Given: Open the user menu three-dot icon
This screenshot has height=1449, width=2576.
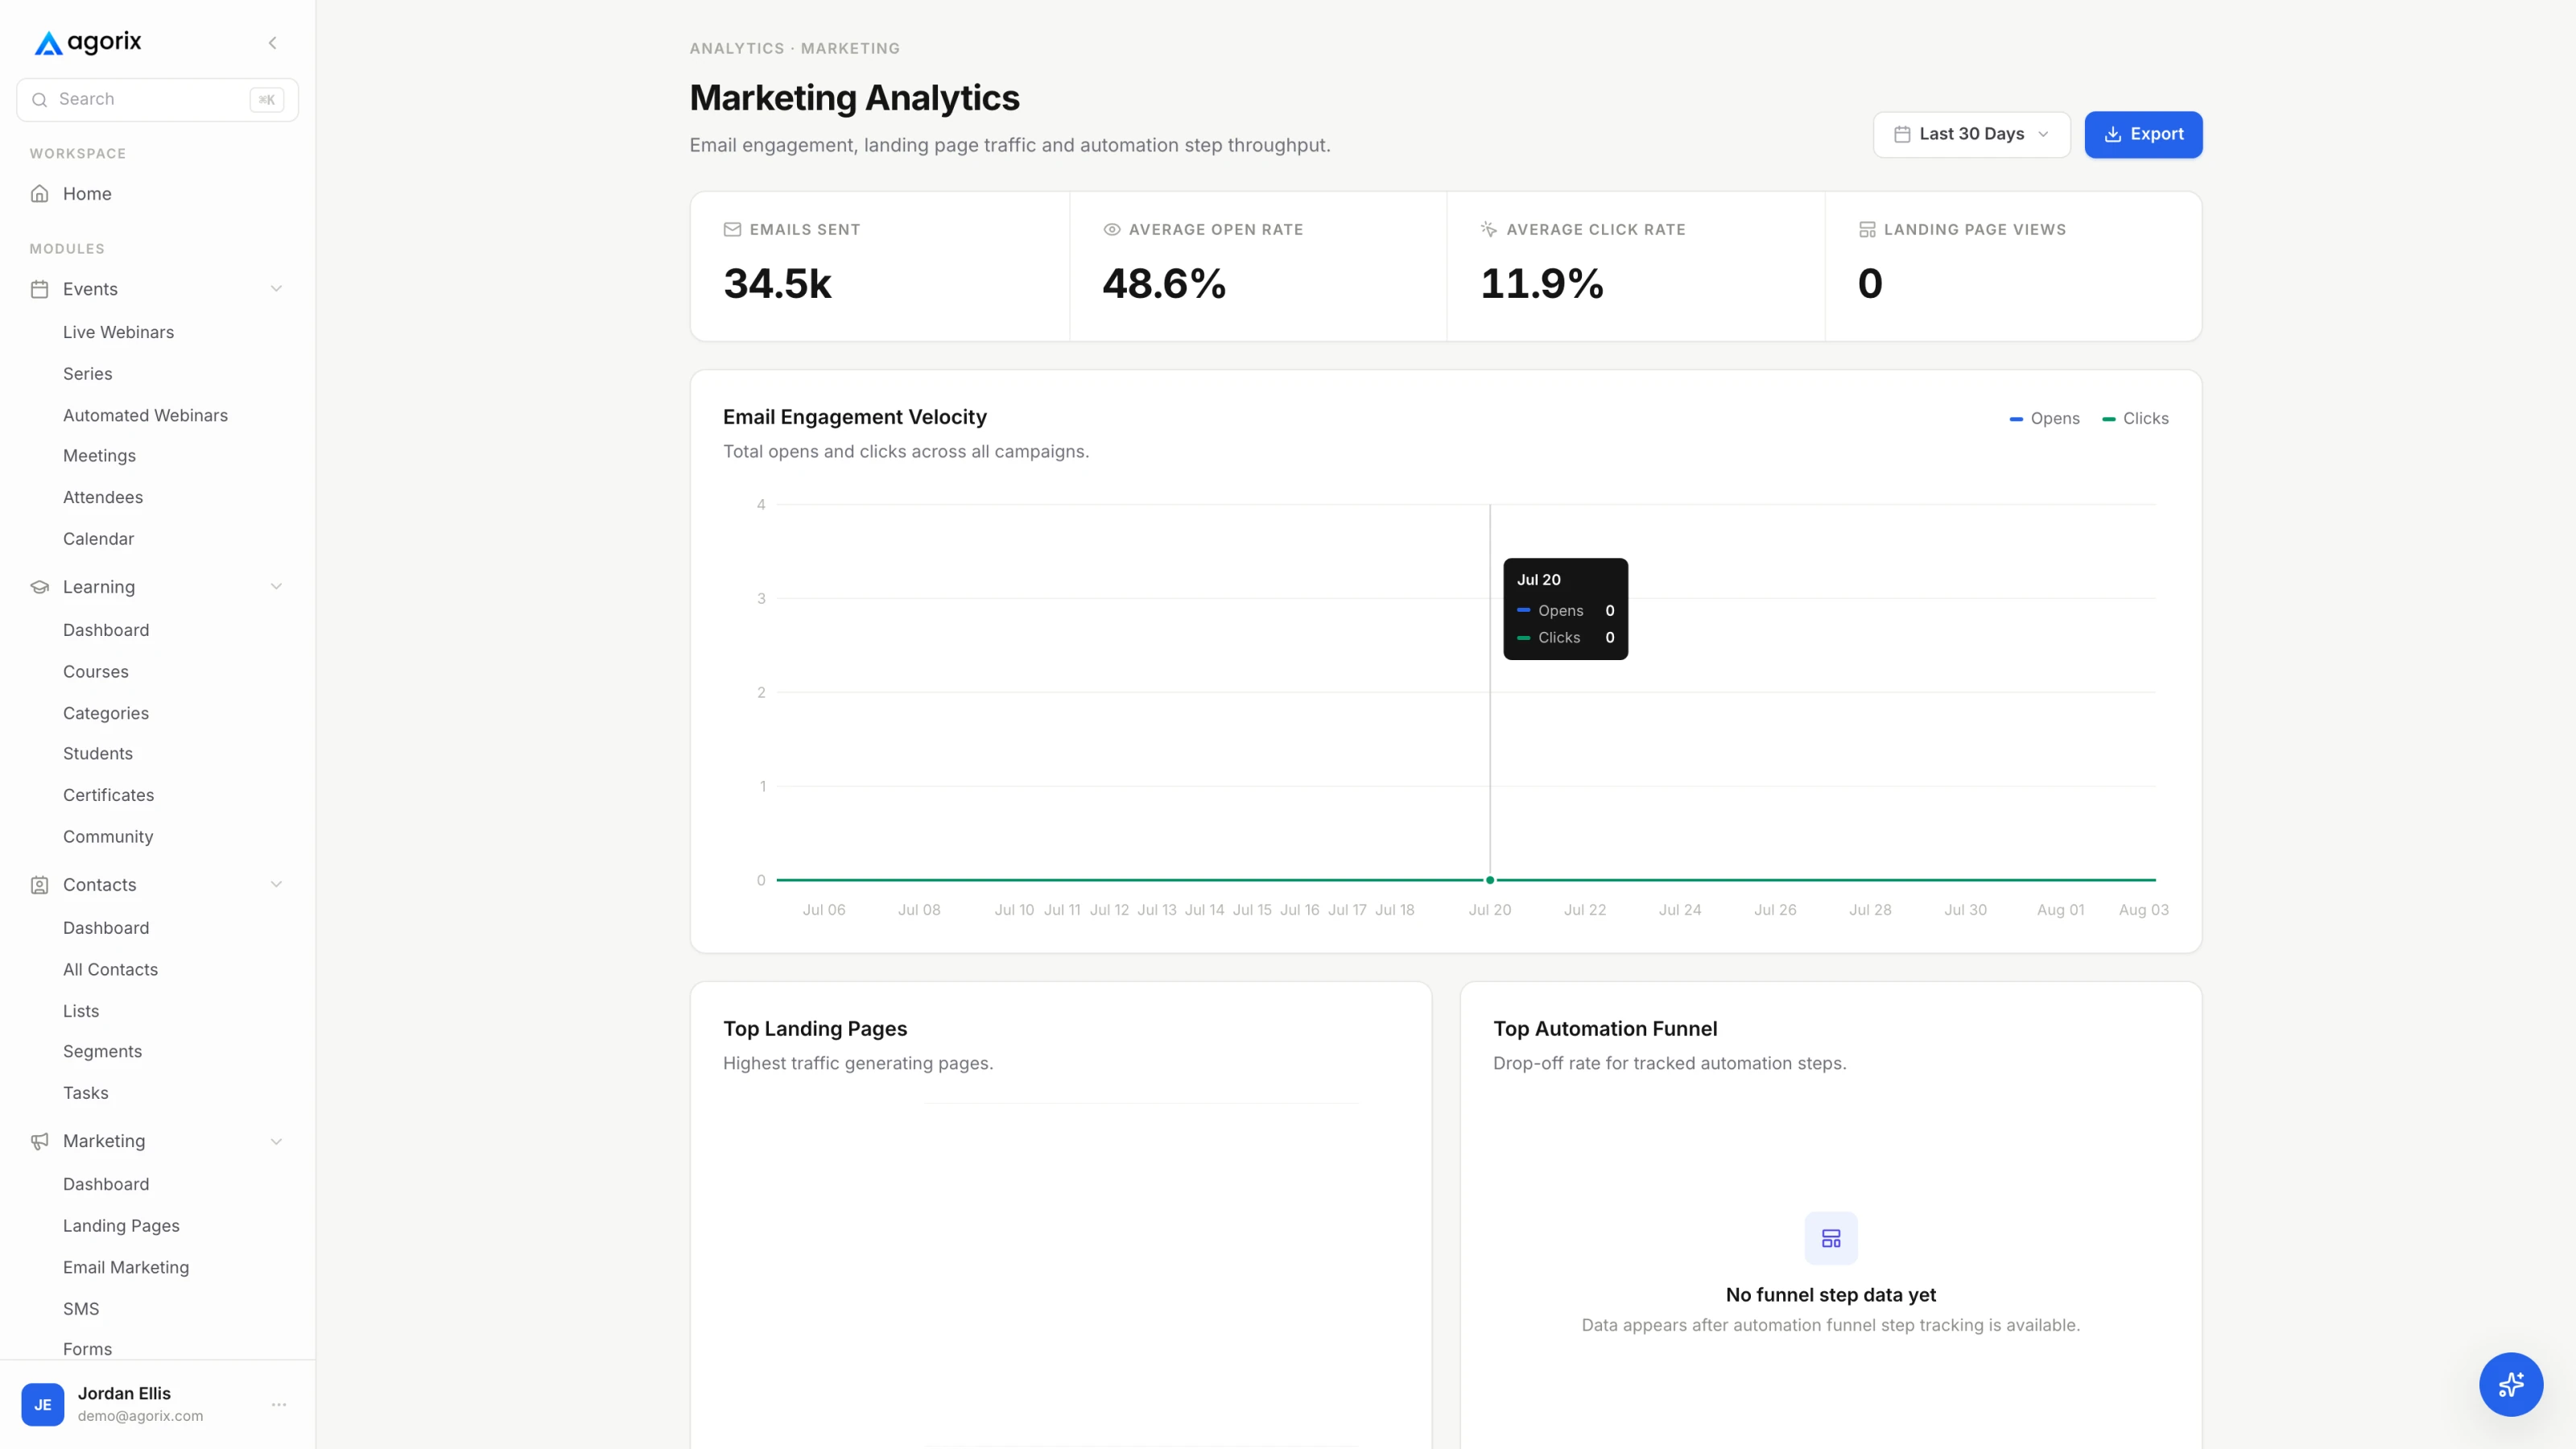Looking at the screenshot, I should [279, 1404].
